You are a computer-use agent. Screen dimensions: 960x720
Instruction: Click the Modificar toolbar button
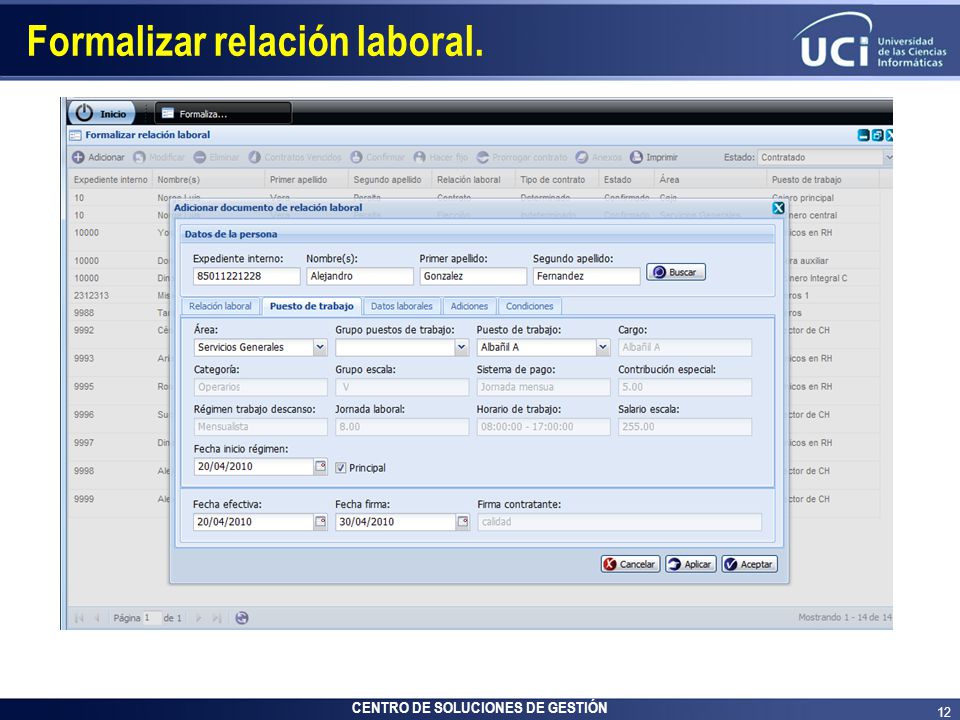pyautogui.click(x=159, y=157)
